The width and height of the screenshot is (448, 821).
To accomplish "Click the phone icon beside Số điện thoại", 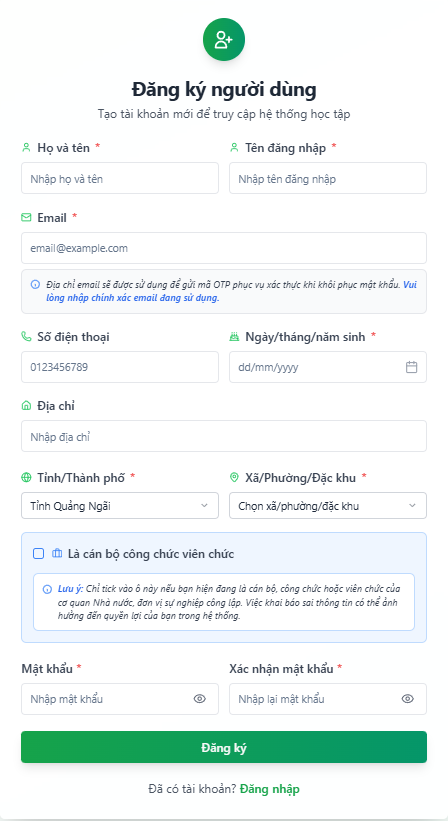I will [26, 337].
